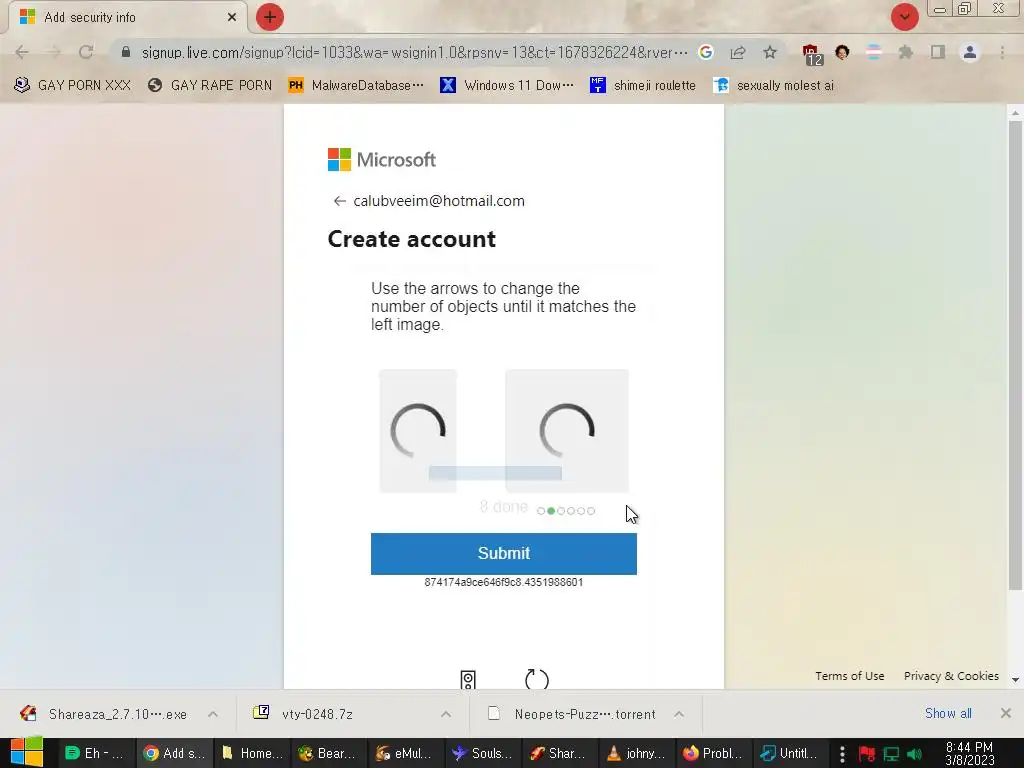Image resolution: width=1024 pixels, height=768 pixels.
Task: Expand options for vty-0248.7z download
Action: 446,714
